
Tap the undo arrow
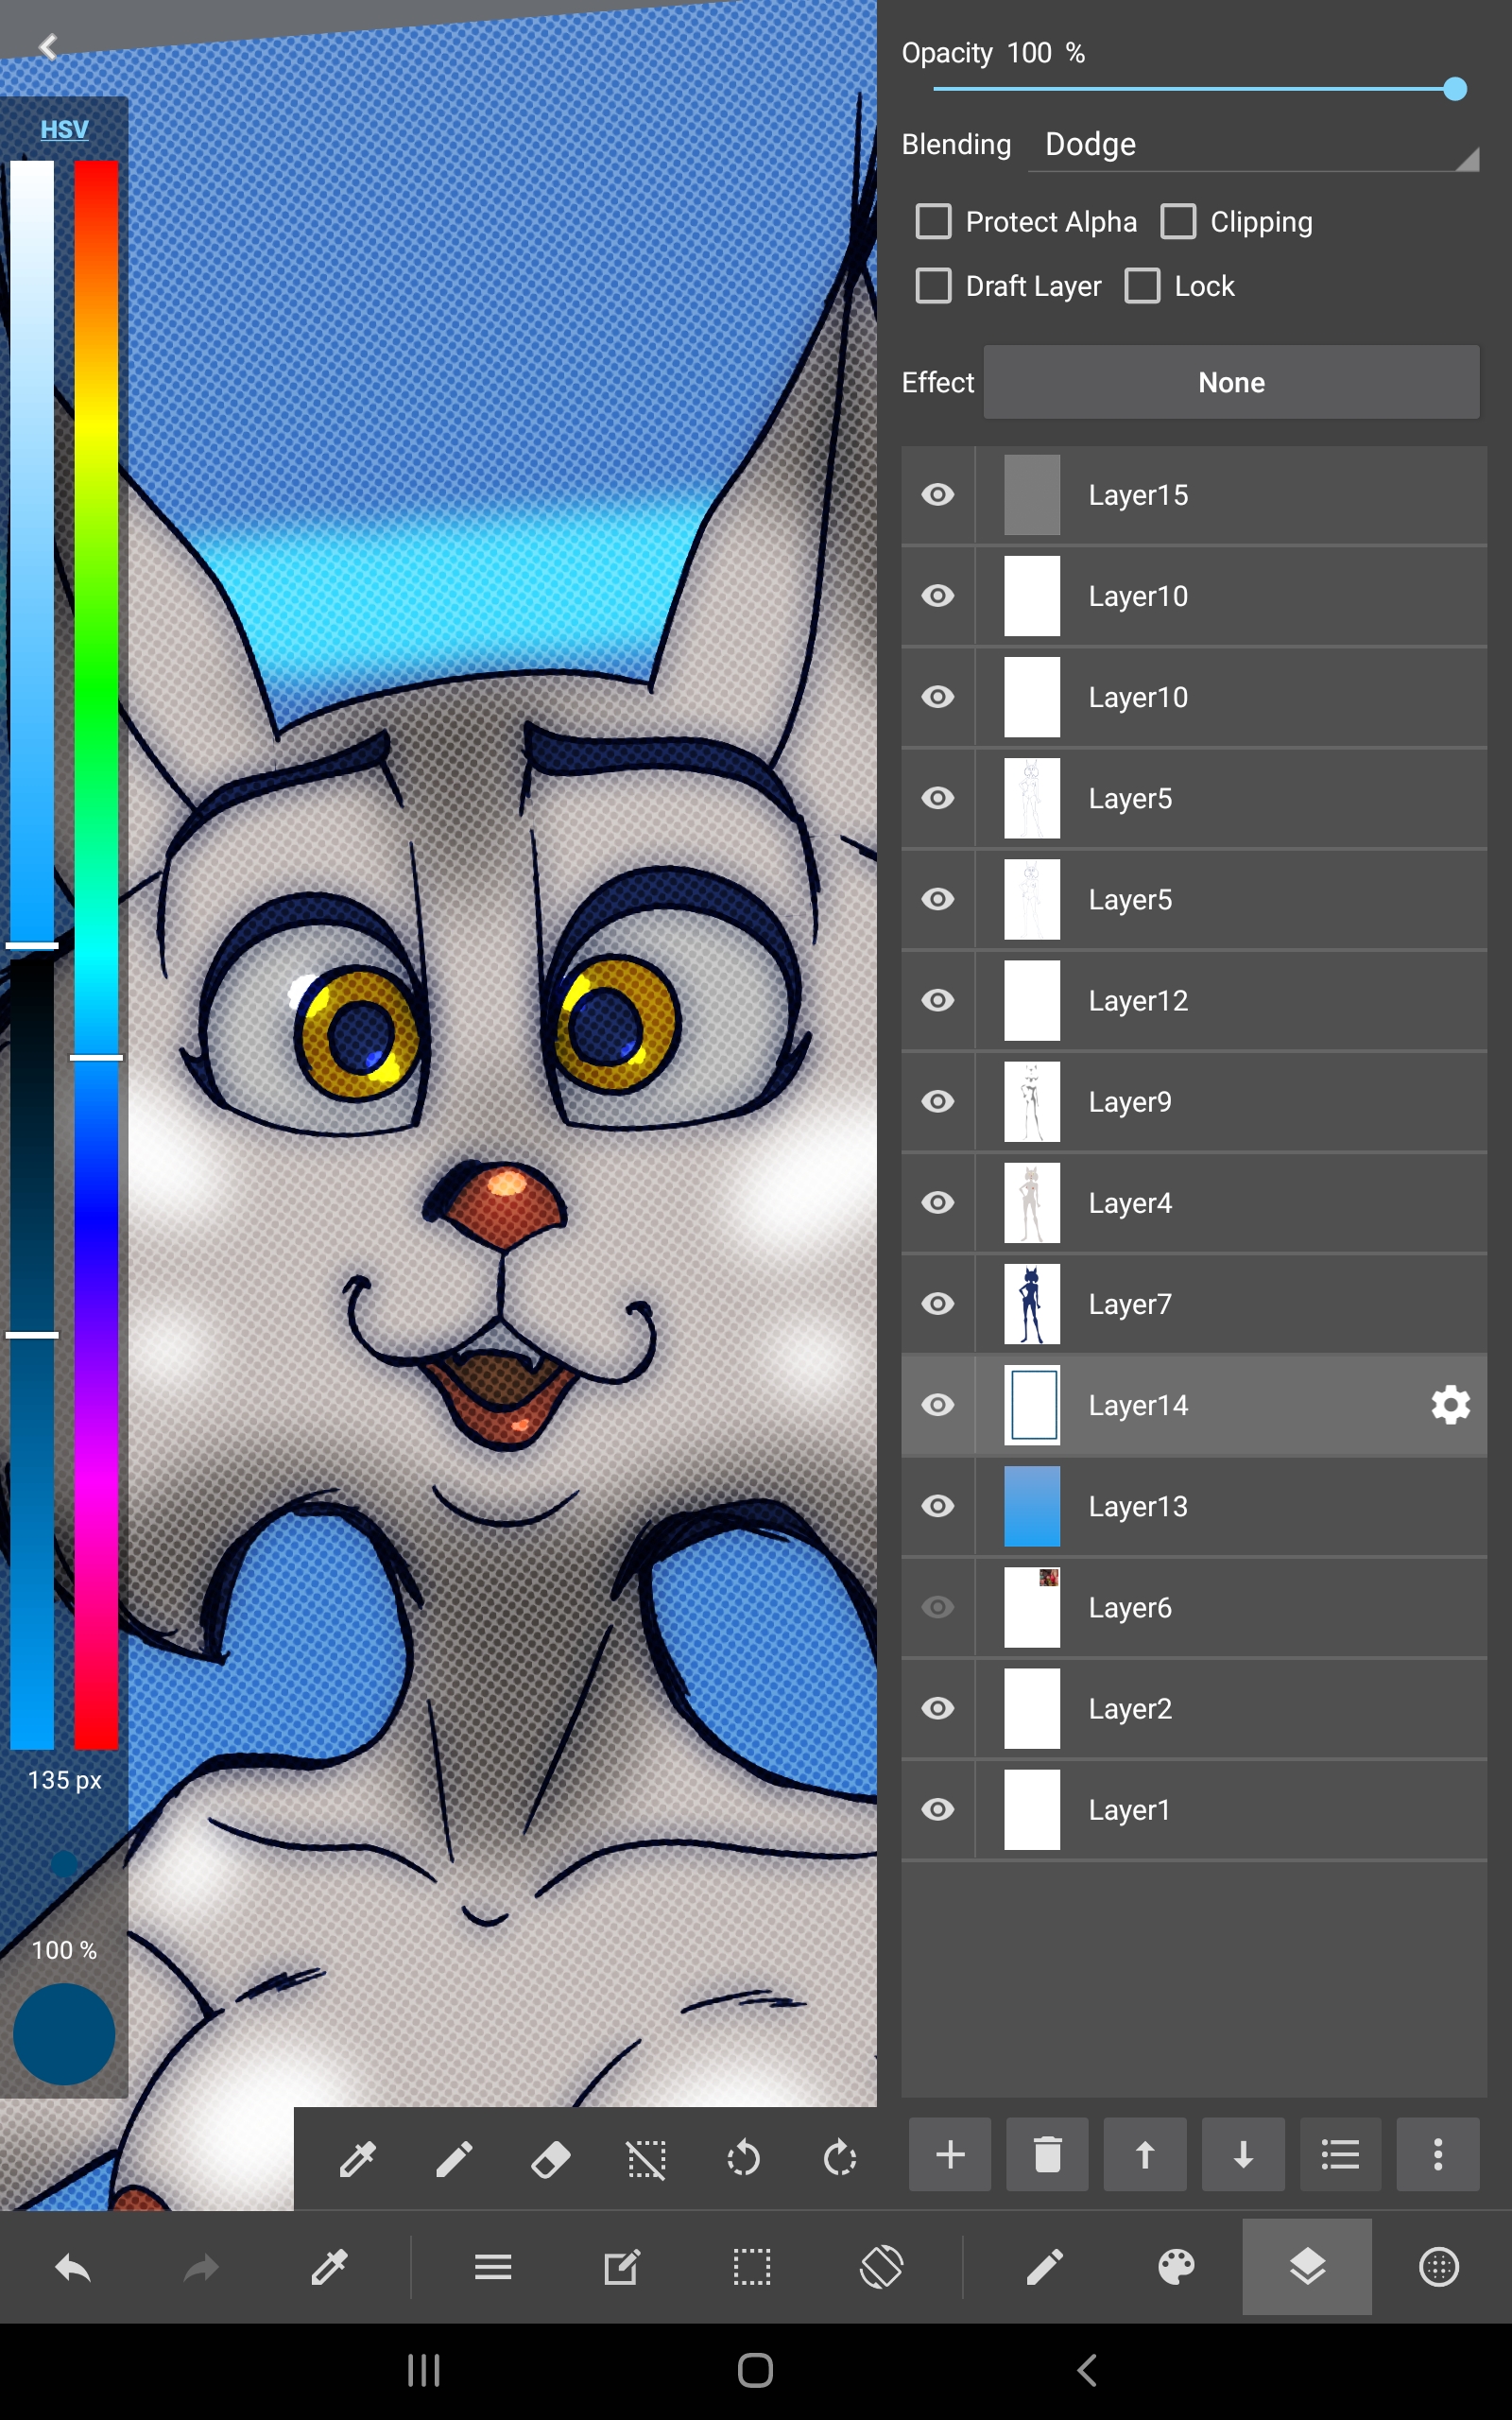click(x=72, y=2267)
